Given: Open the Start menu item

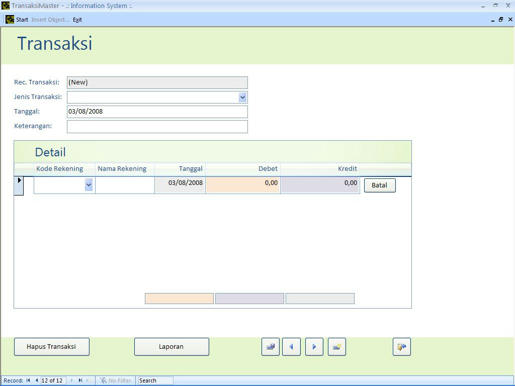Looking at the screenshot, I should pyautogui.click(x=22, y=20).
